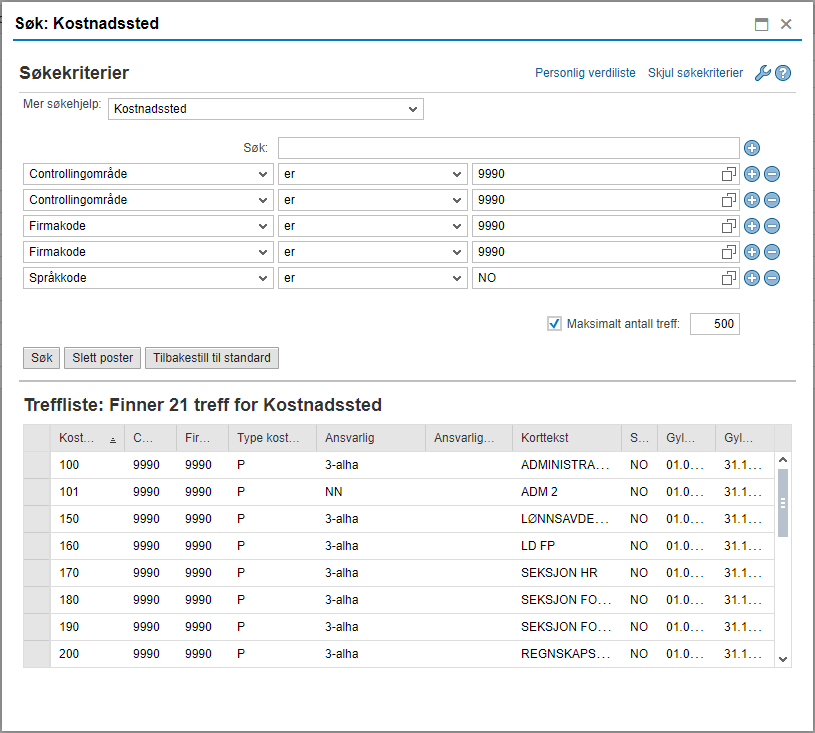Image resolution: width=815 pixels, height=733 pixels.
Task: Remove the second Firmakode criterion row
Action: (x=772, y=252)
